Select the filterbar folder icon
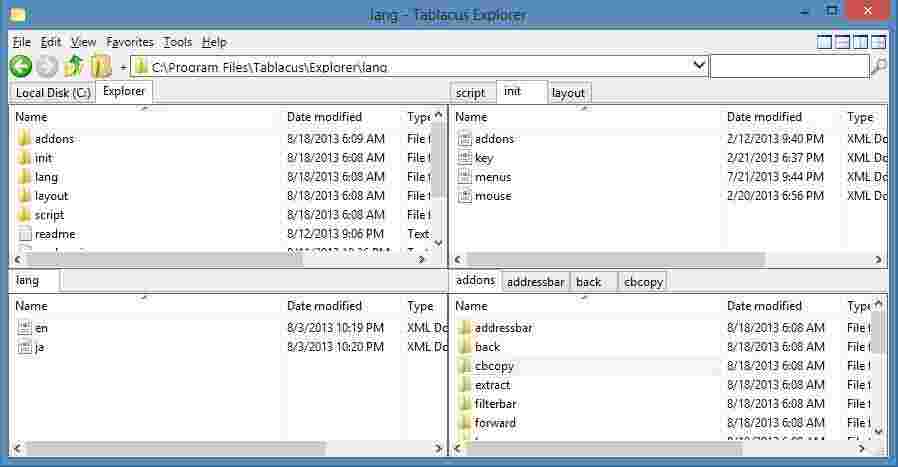This screenshot has height=467, width=898. (464, 403)
